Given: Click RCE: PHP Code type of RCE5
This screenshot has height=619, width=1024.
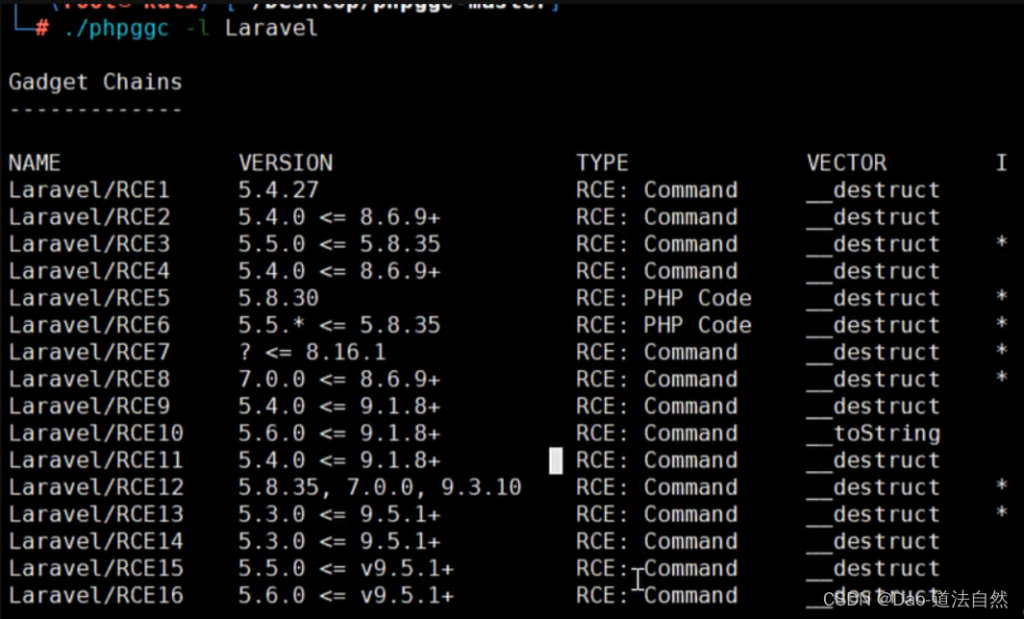Looking at the screenshot, I should pos(664,298).
